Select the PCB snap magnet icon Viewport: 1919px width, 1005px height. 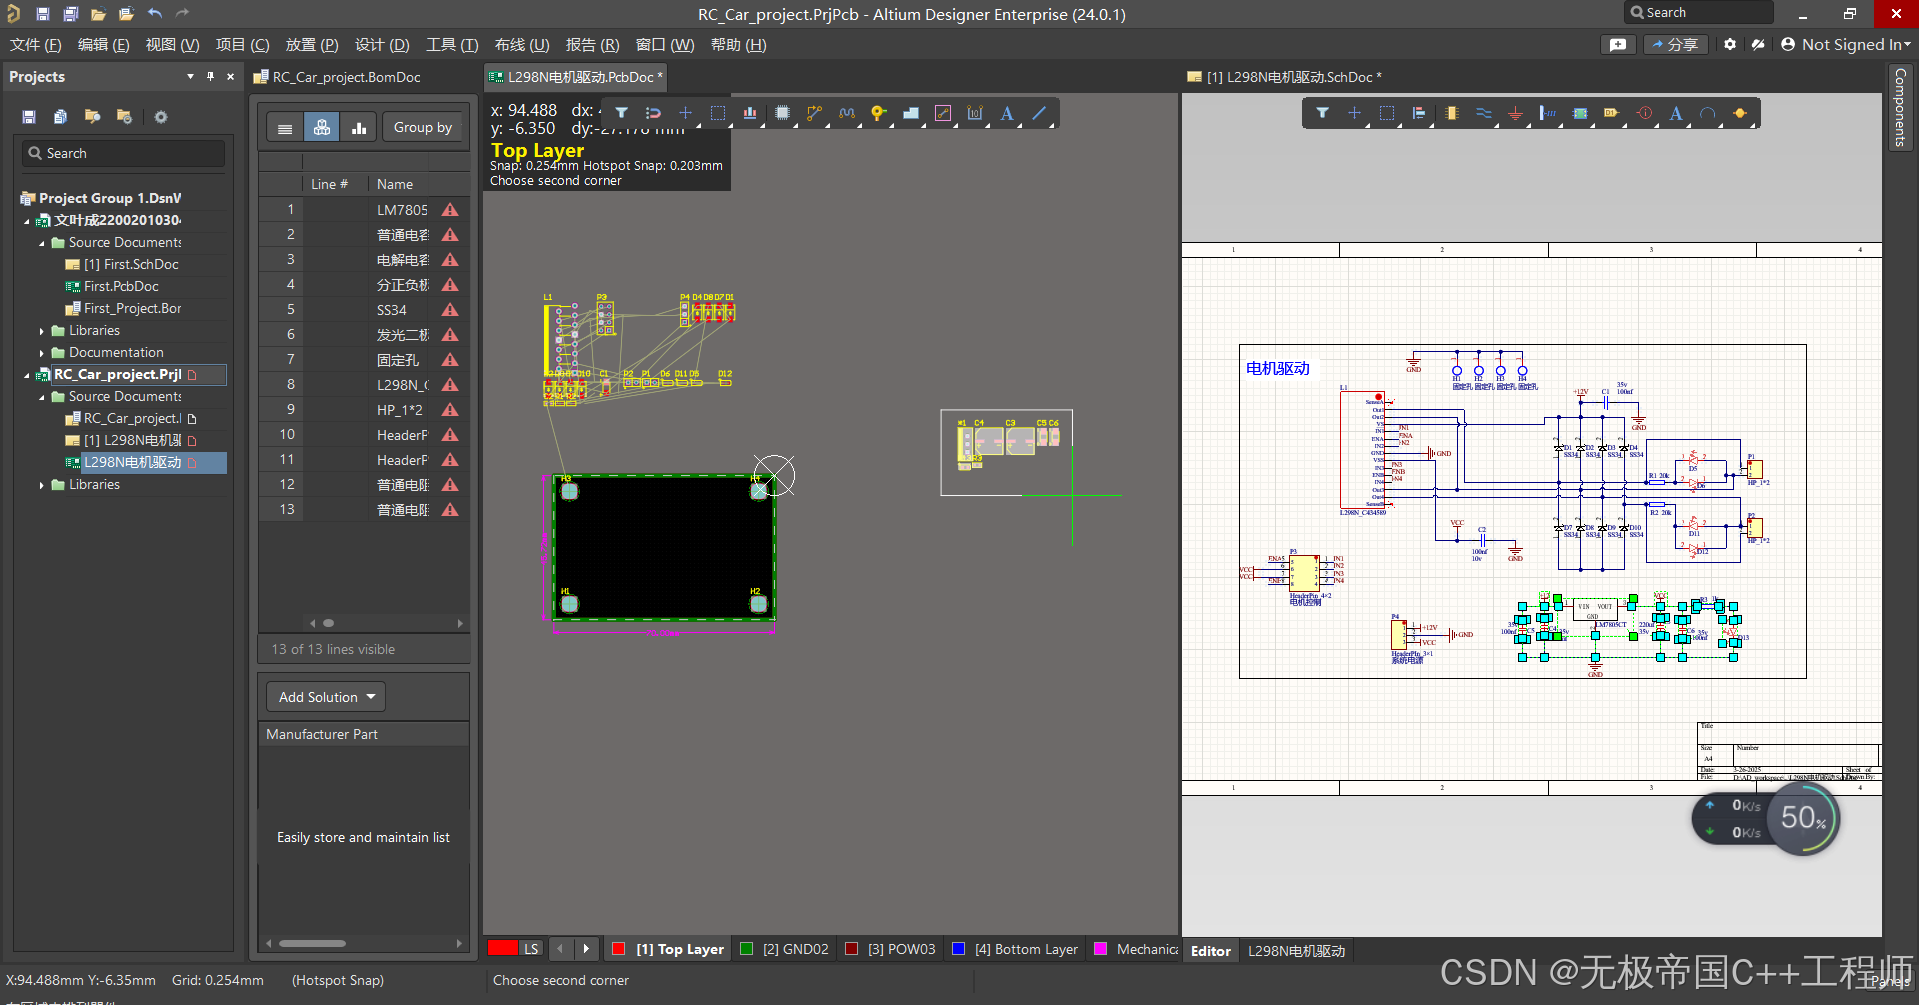tap(653, 113)
